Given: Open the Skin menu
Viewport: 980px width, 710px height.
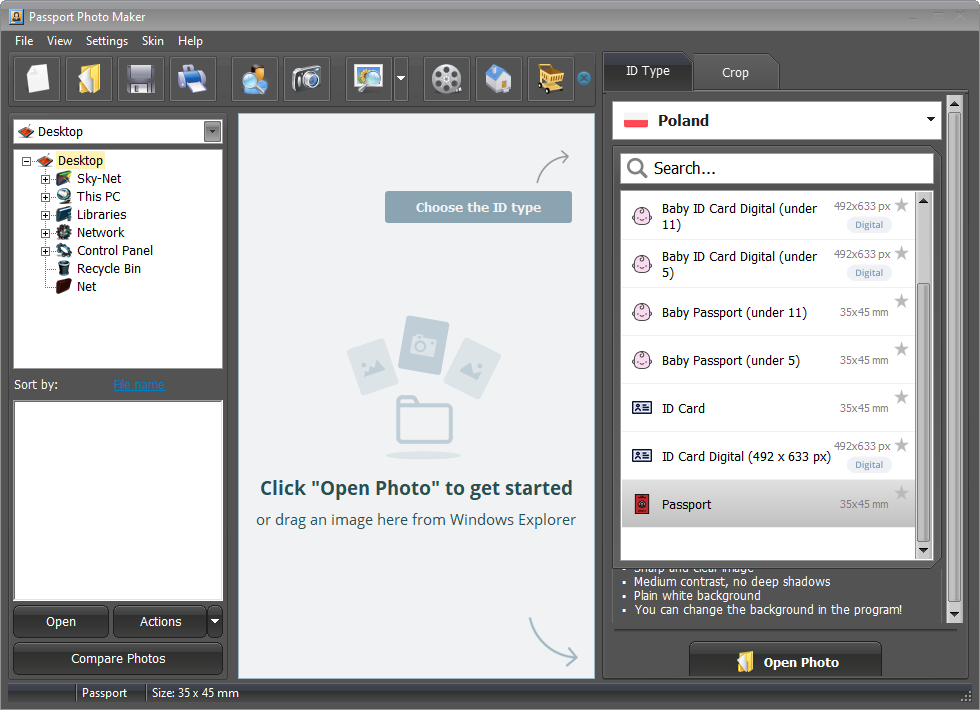Looking at the screenshot, I should click(x=152, y=41).
